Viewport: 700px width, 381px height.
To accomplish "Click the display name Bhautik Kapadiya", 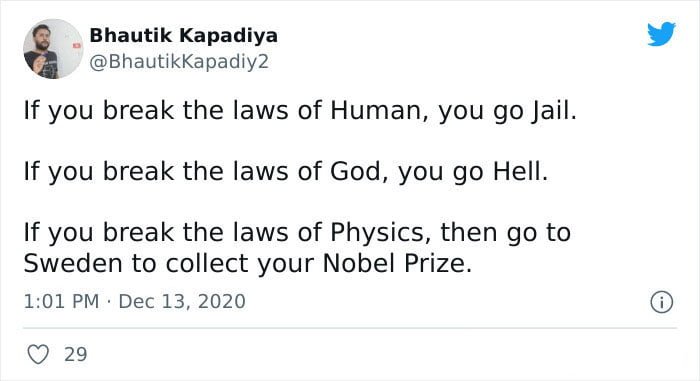I will coord(183,35).
